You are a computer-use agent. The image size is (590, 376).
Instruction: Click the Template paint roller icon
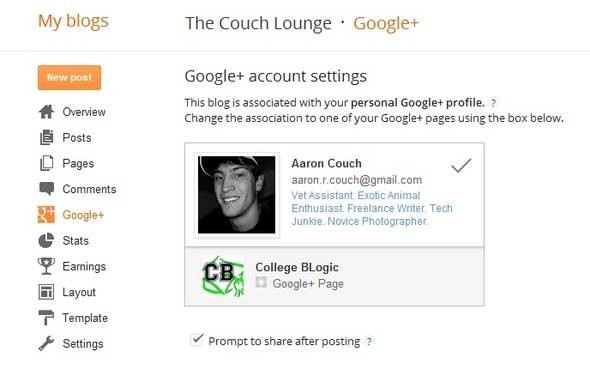[46, 318]
